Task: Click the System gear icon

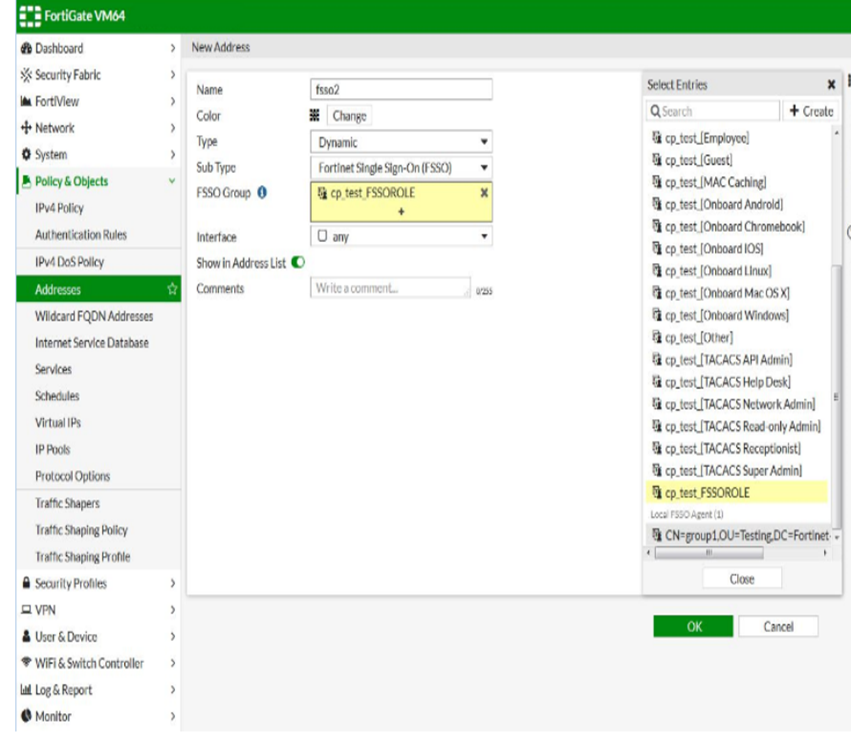Action: click(x=26, y=155)
